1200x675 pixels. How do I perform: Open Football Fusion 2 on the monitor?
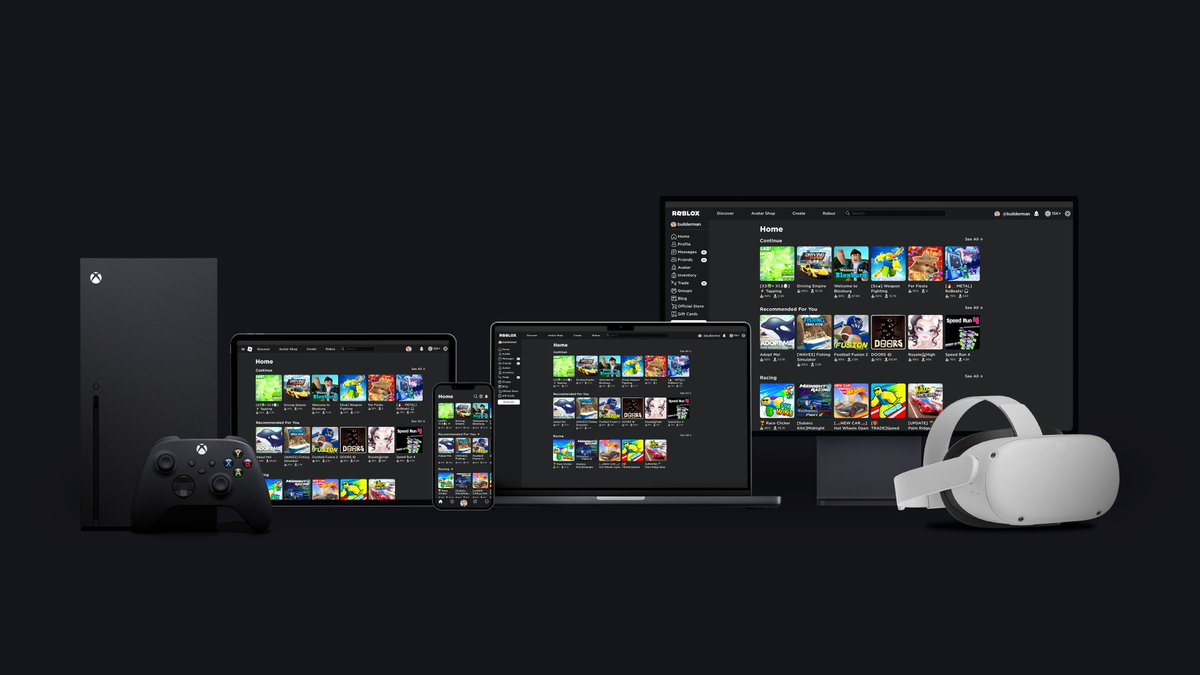[x=851, y=332]
